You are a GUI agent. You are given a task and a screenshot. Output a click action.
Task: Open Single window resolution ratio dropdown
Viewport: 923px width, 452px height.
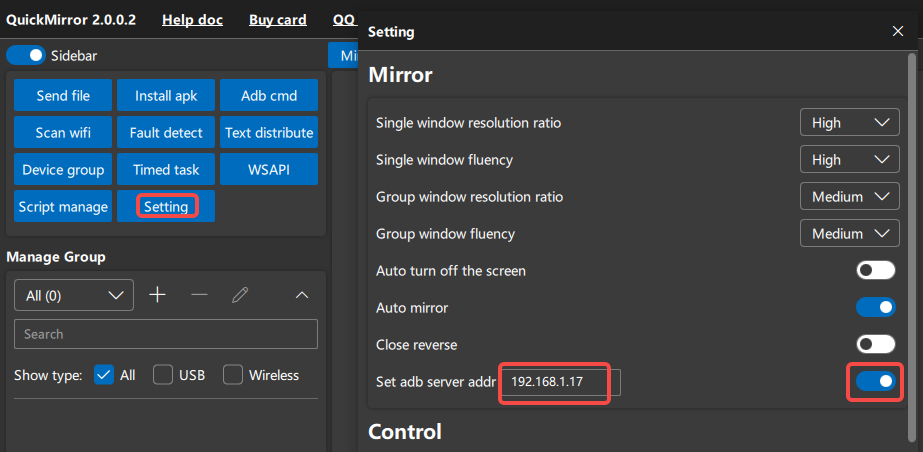849,123
